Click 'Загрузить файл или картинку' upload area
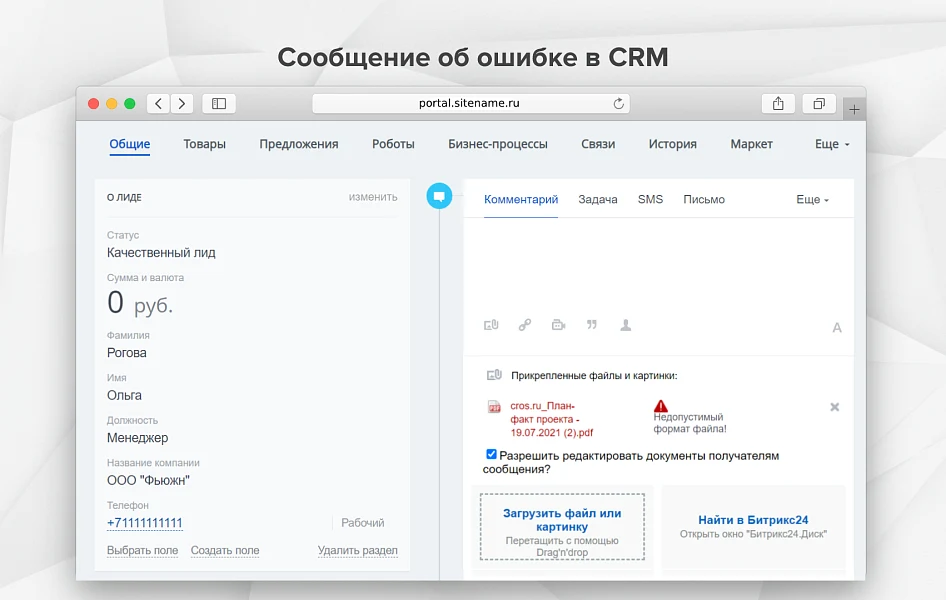The height and width of the screenshot is (600, 946). click(562, 526)
